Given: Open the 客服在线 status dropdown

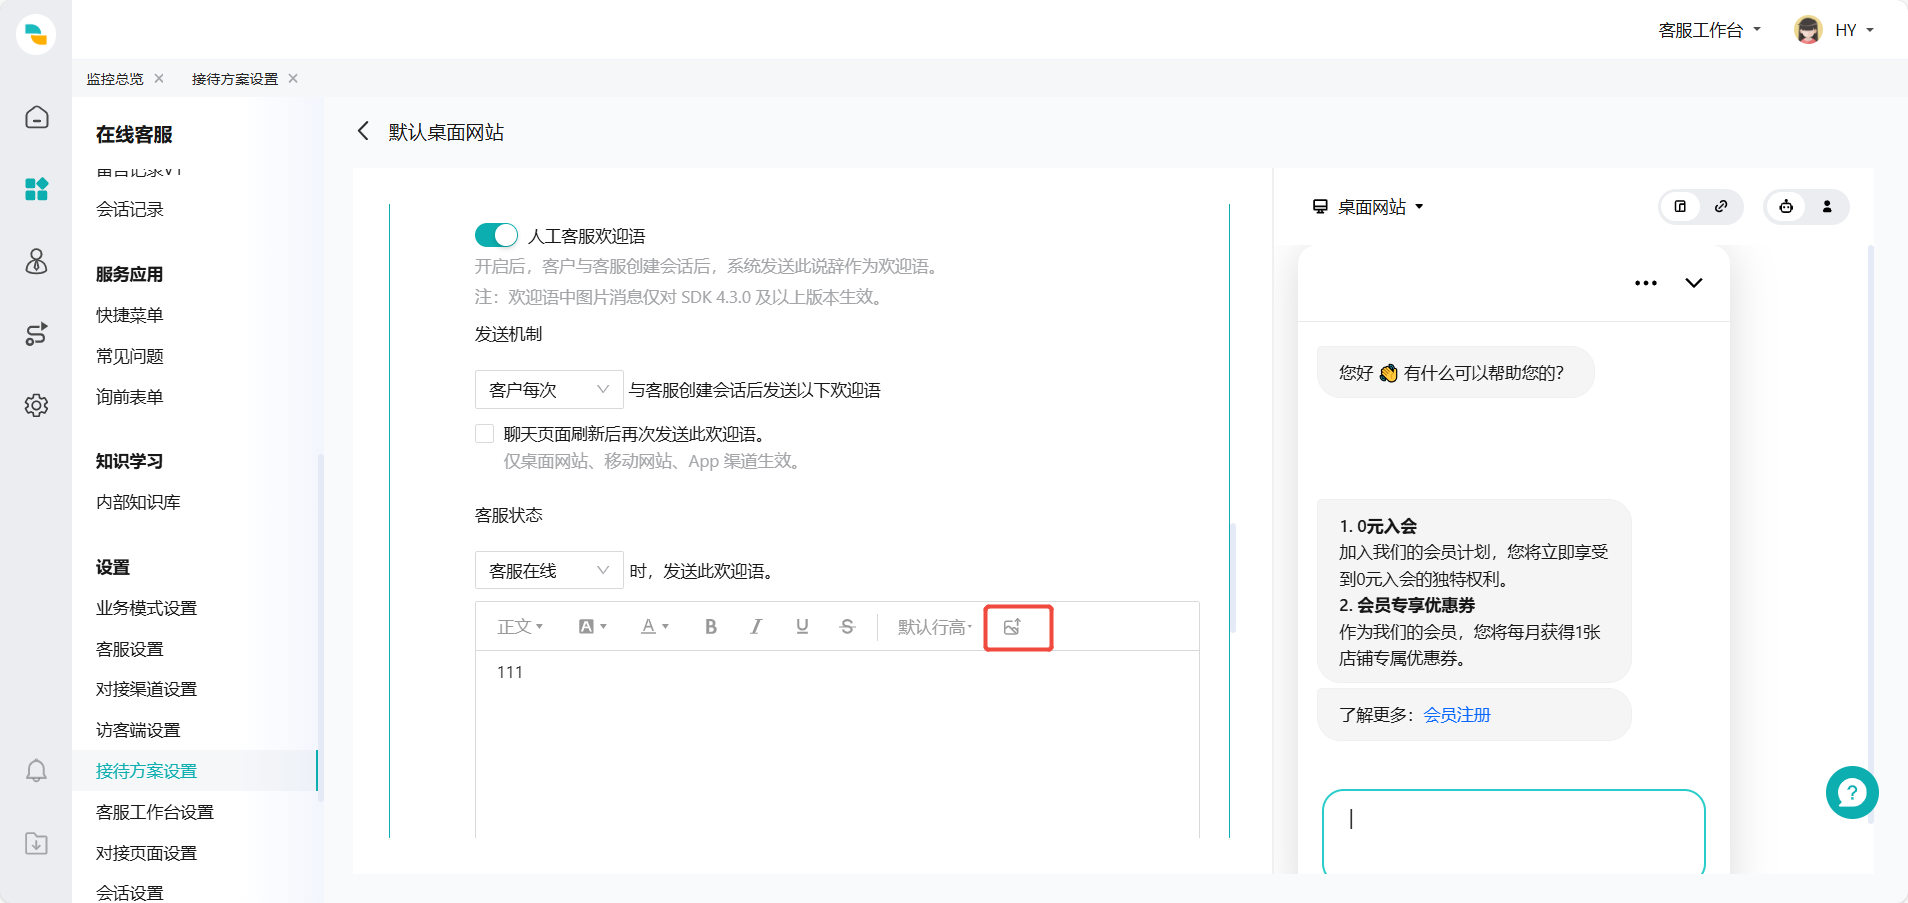Looking at the screenshot, I should point(548,570).
